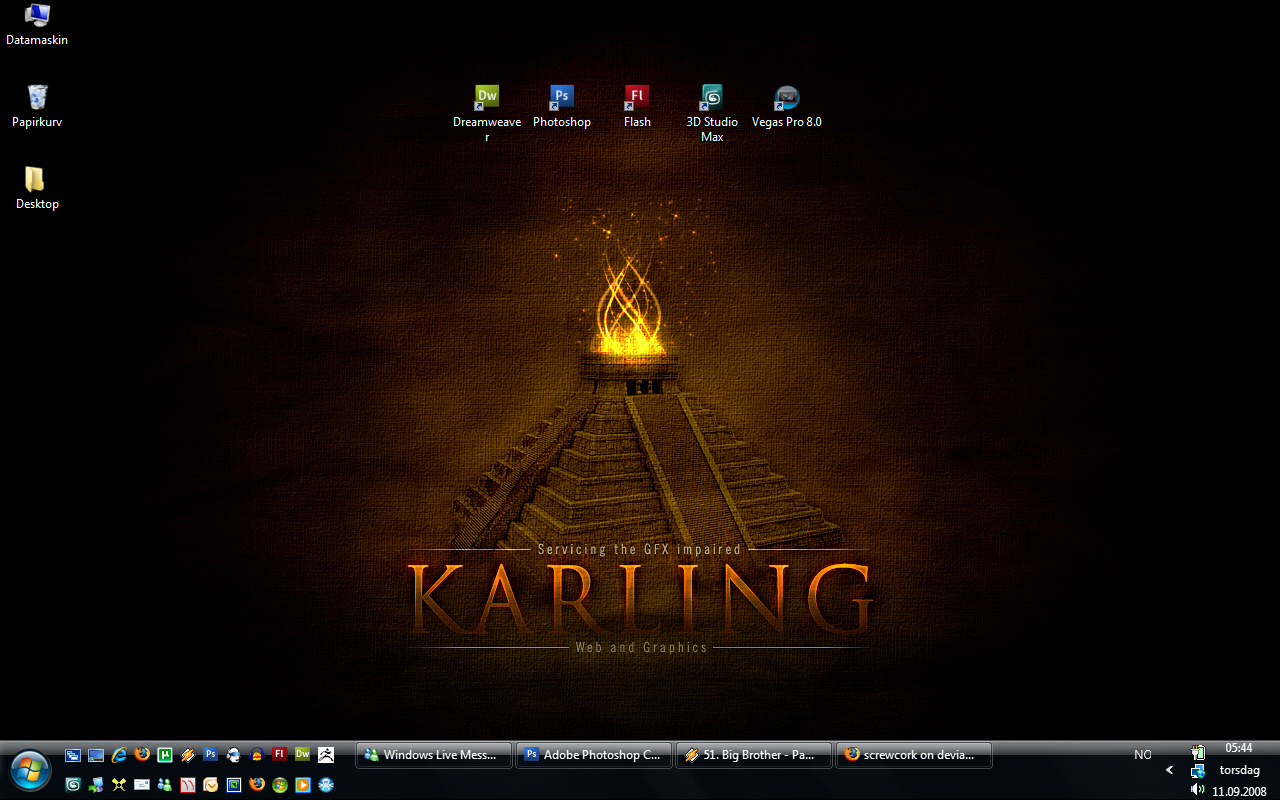Launch the Photoshop desktop shortcut

(x=561, y=107)
